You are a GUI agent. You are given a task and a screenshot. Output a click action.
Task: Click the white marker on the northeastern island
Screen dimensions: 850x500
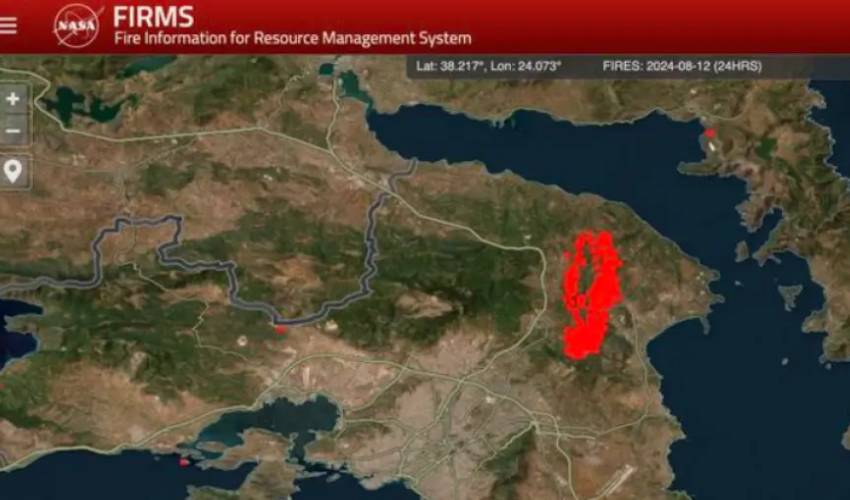point(712,145)
